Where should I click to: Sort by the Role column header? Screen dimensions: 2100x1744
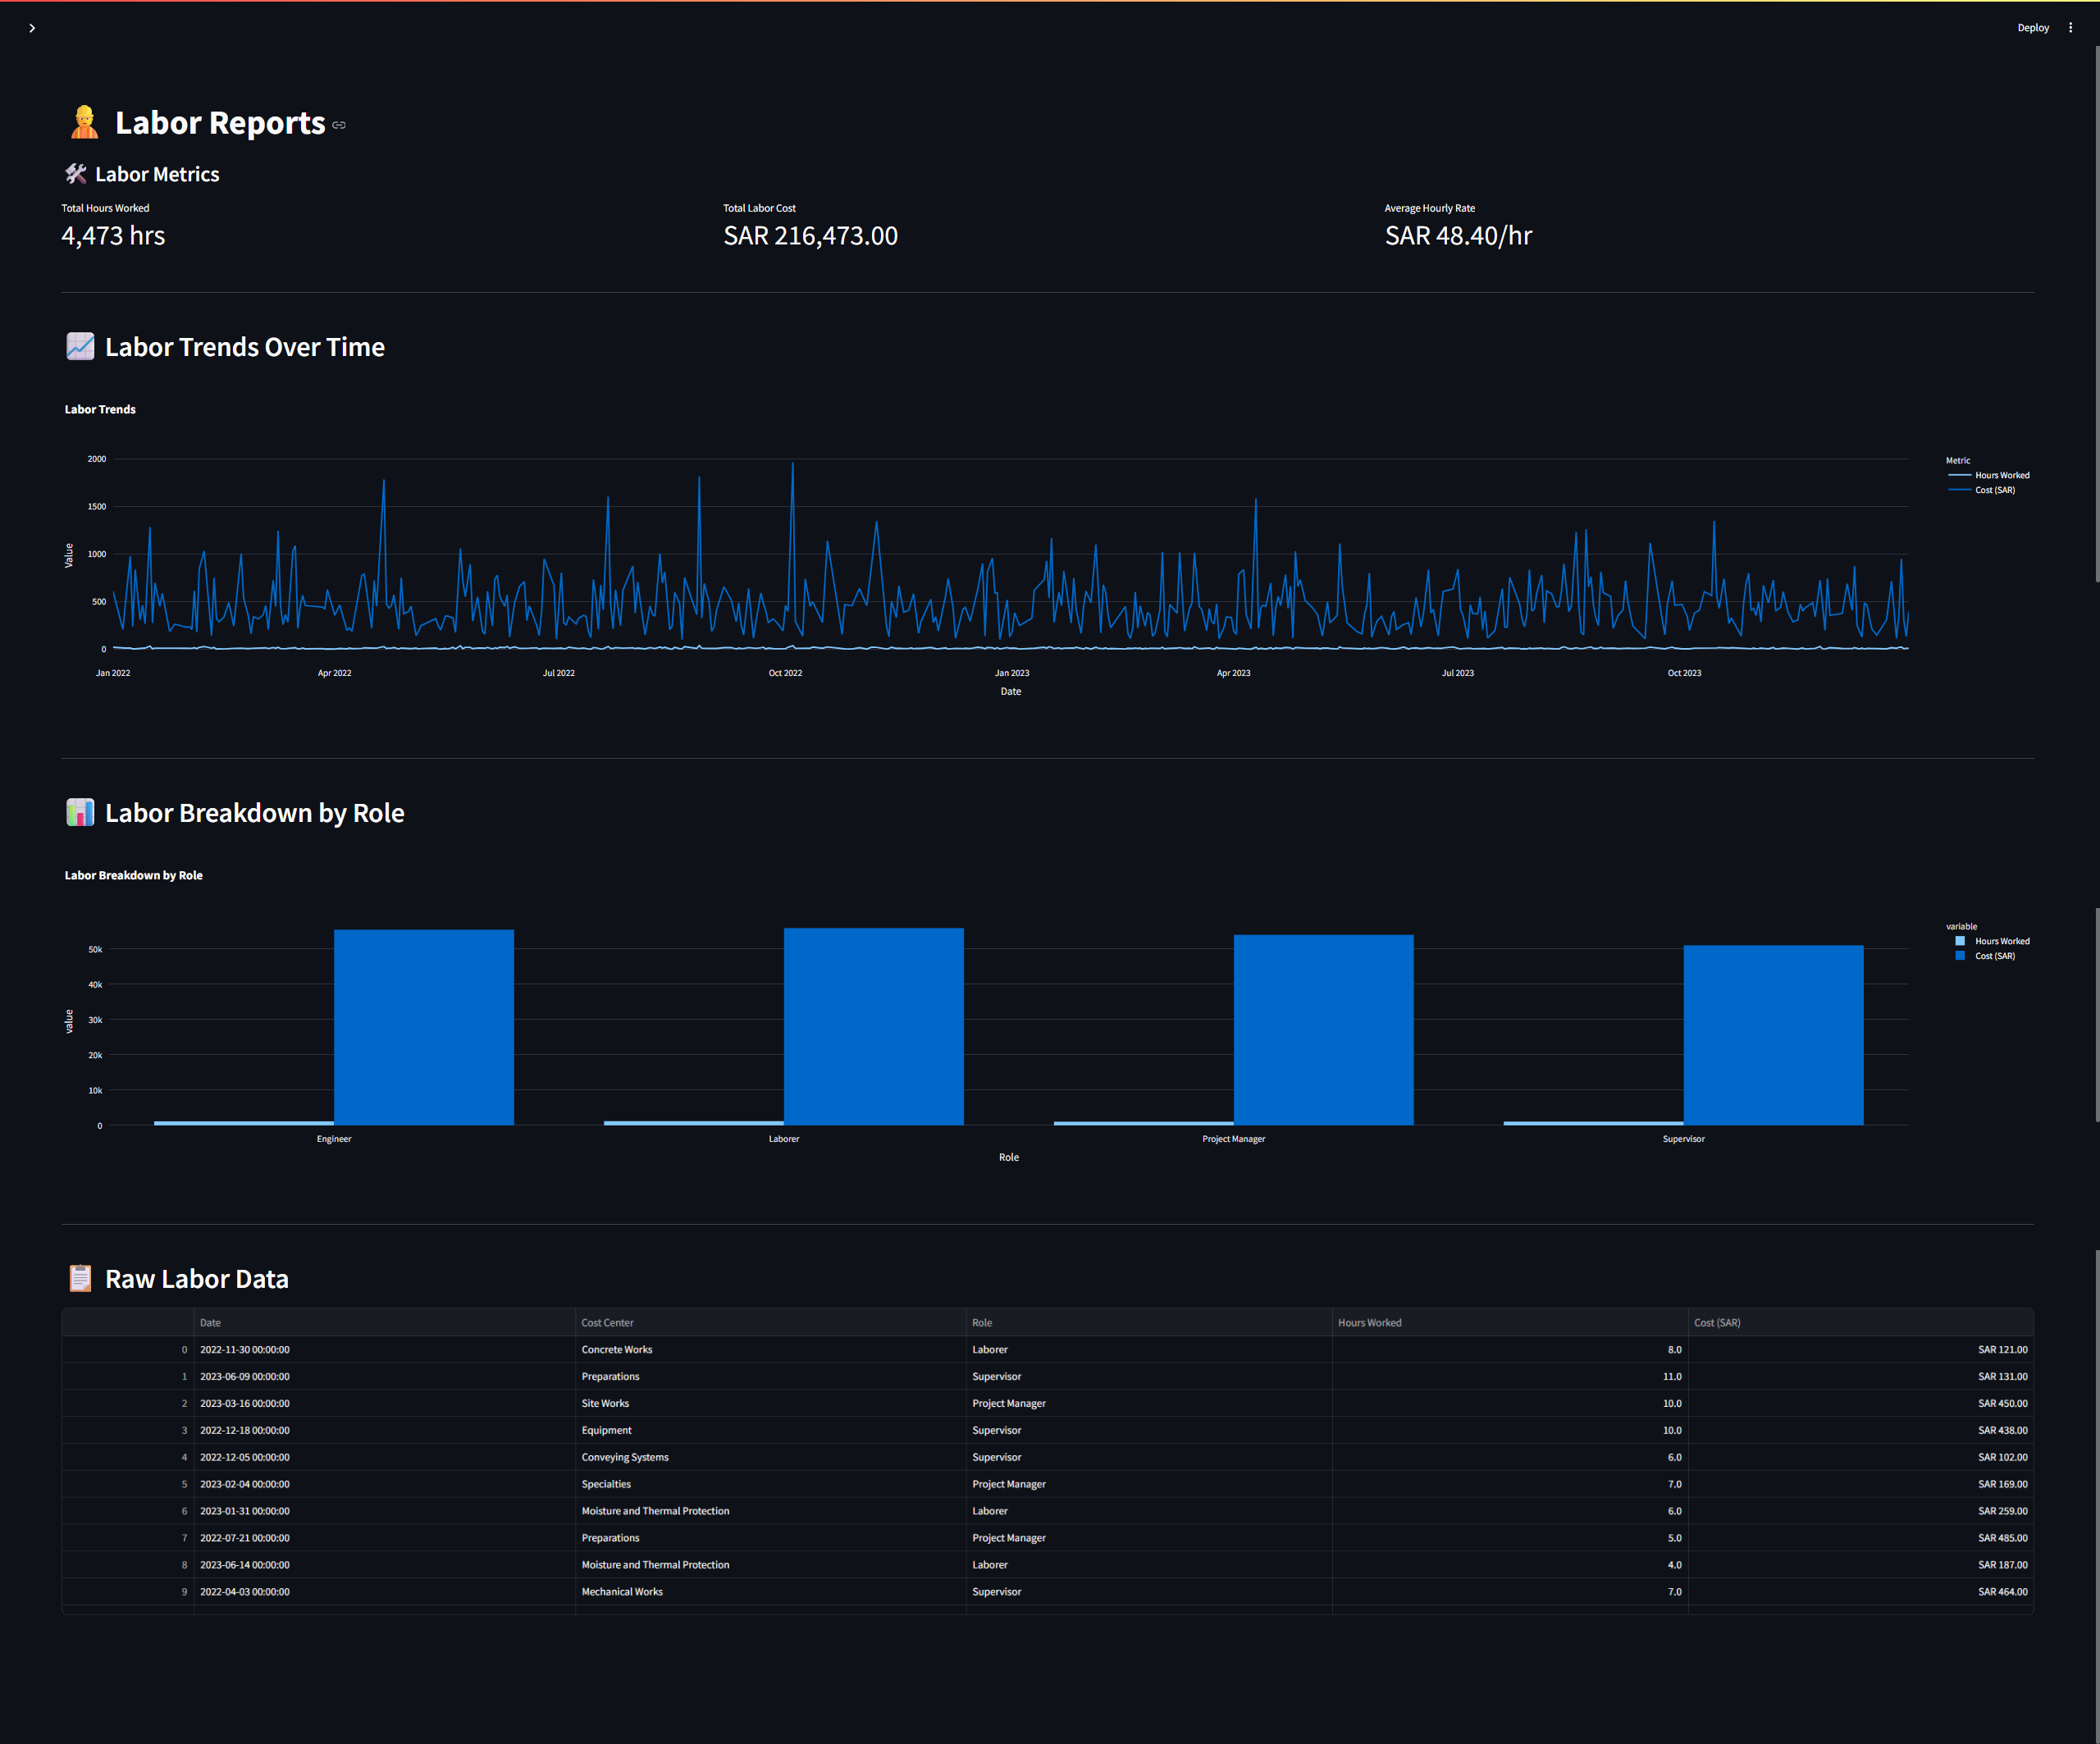(x=1149, y=1322)
